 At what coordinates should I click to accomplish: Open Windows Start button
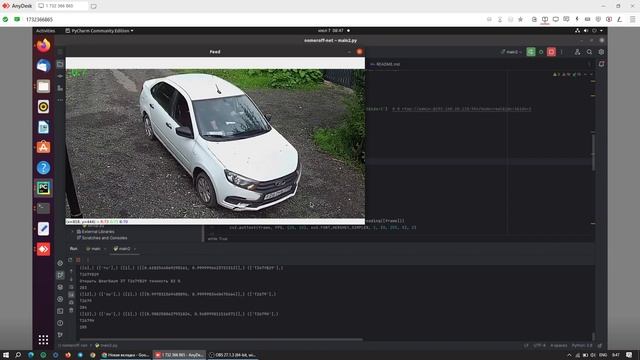coord(6,355)
